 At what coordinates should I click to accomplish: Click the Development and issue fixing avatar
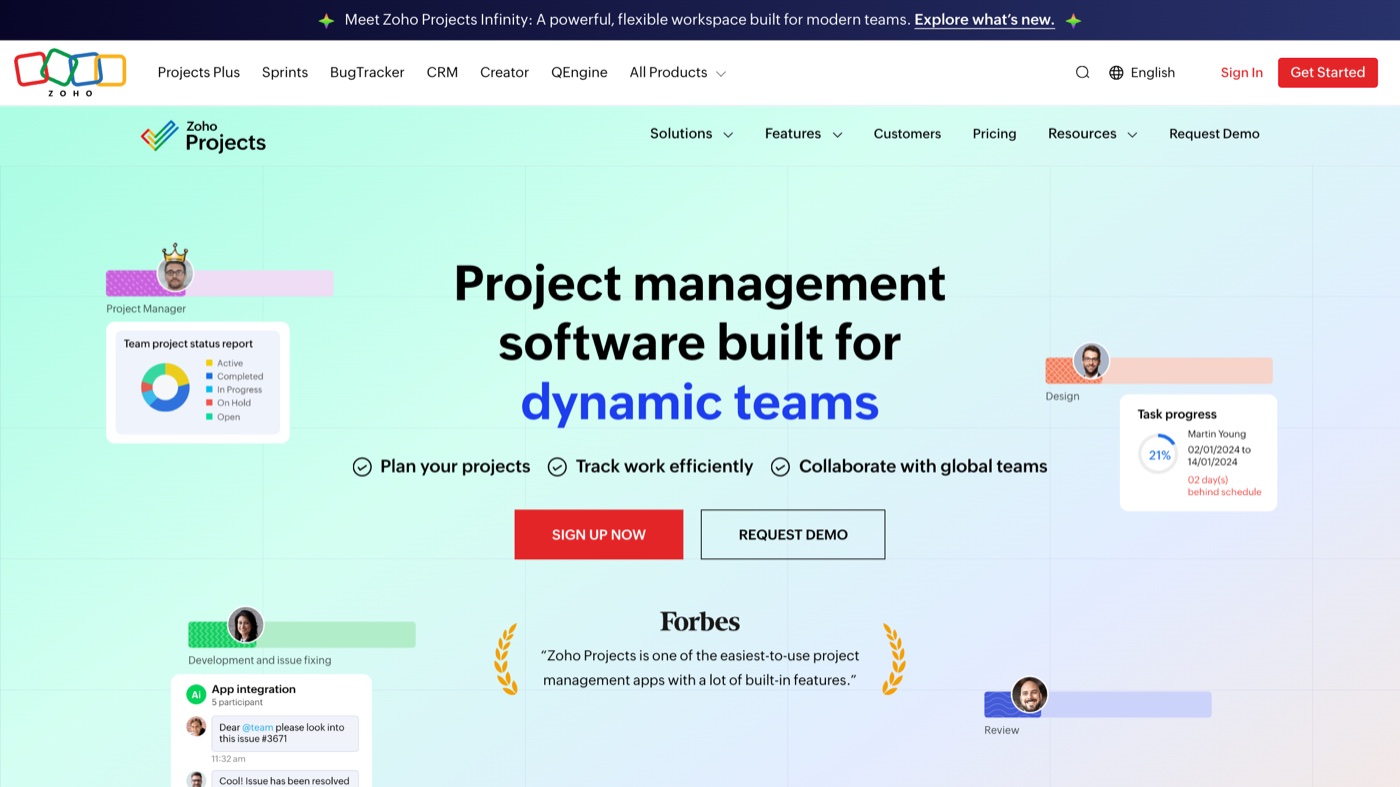(245, 625)
